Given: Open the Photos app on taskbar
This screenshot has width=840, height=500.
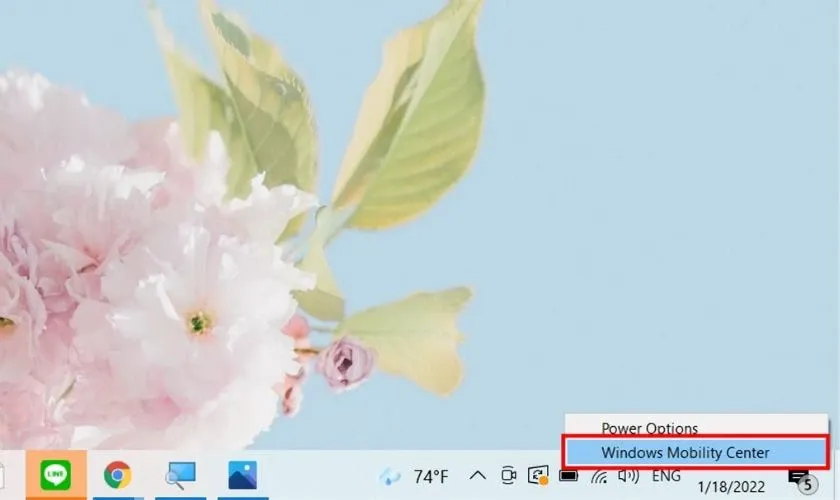Looking at the screenshot, I should coord(243,475).
